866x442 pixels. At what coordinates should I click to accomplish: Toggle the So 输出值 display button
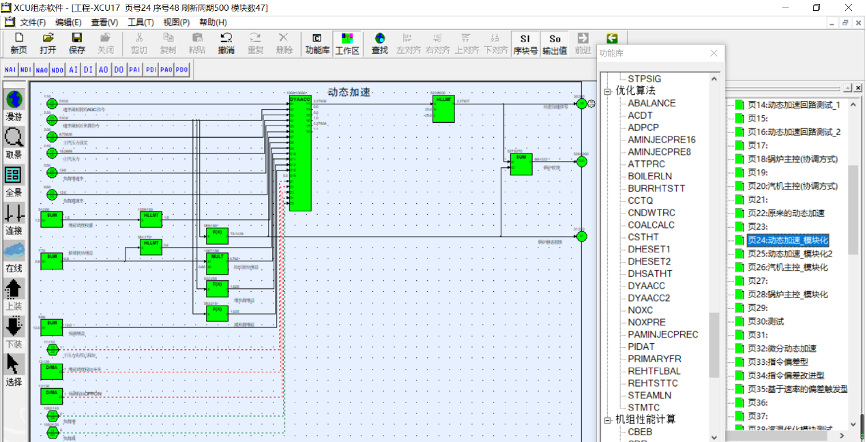pos(554,42)
